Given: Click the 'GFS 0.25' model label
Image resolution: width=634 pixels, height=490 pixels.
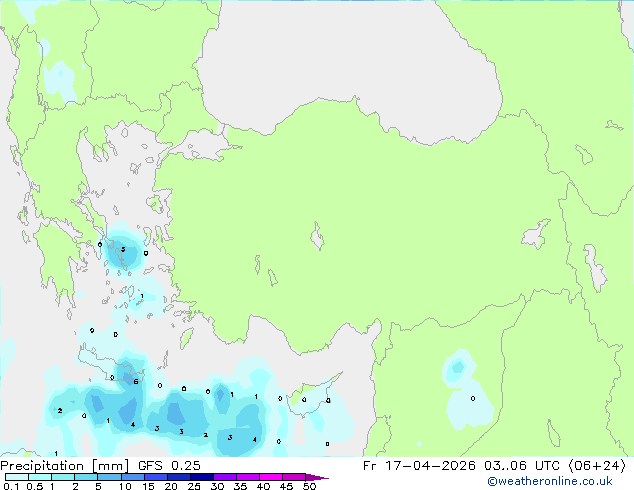Looking at the screenshot, I should click(x=169, y=466).
